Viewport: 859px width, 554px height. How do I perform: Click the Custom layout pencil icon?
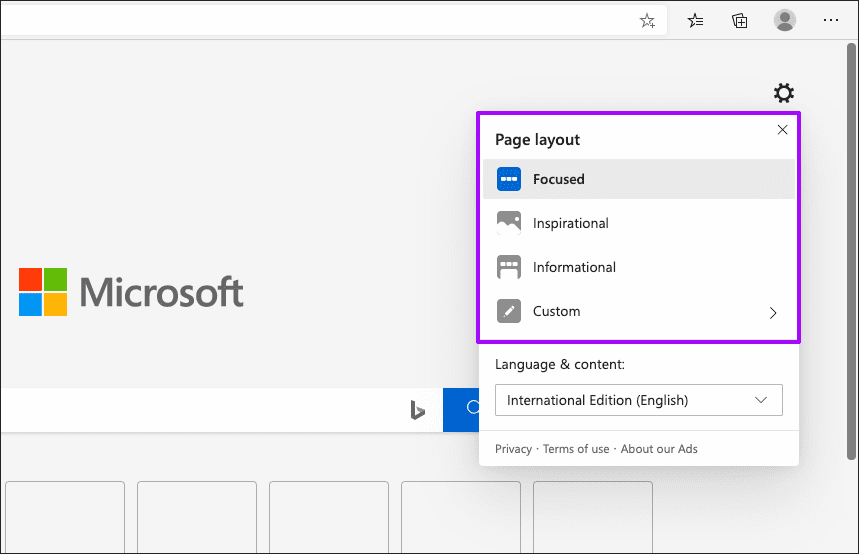(509, 311)
